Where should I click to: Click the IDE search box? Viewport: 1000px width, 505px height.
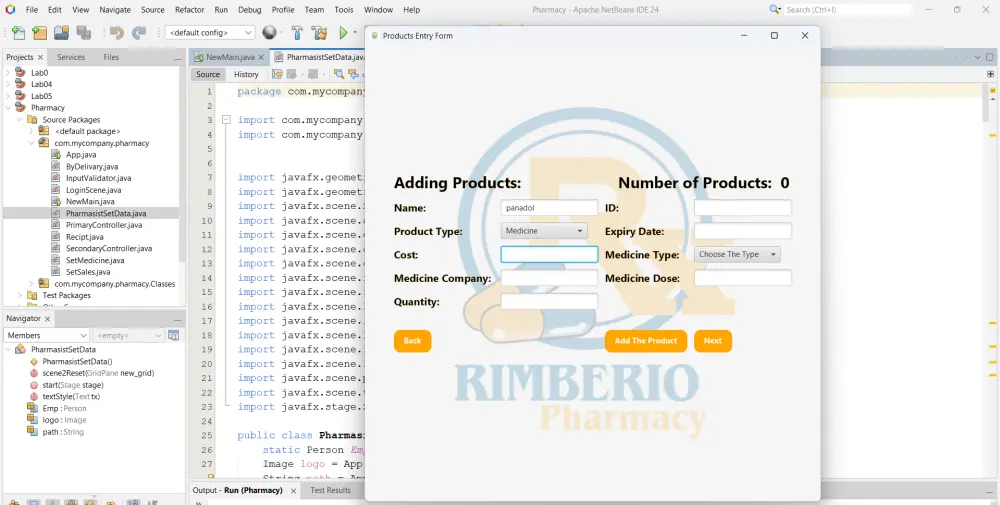click(847, 10)
